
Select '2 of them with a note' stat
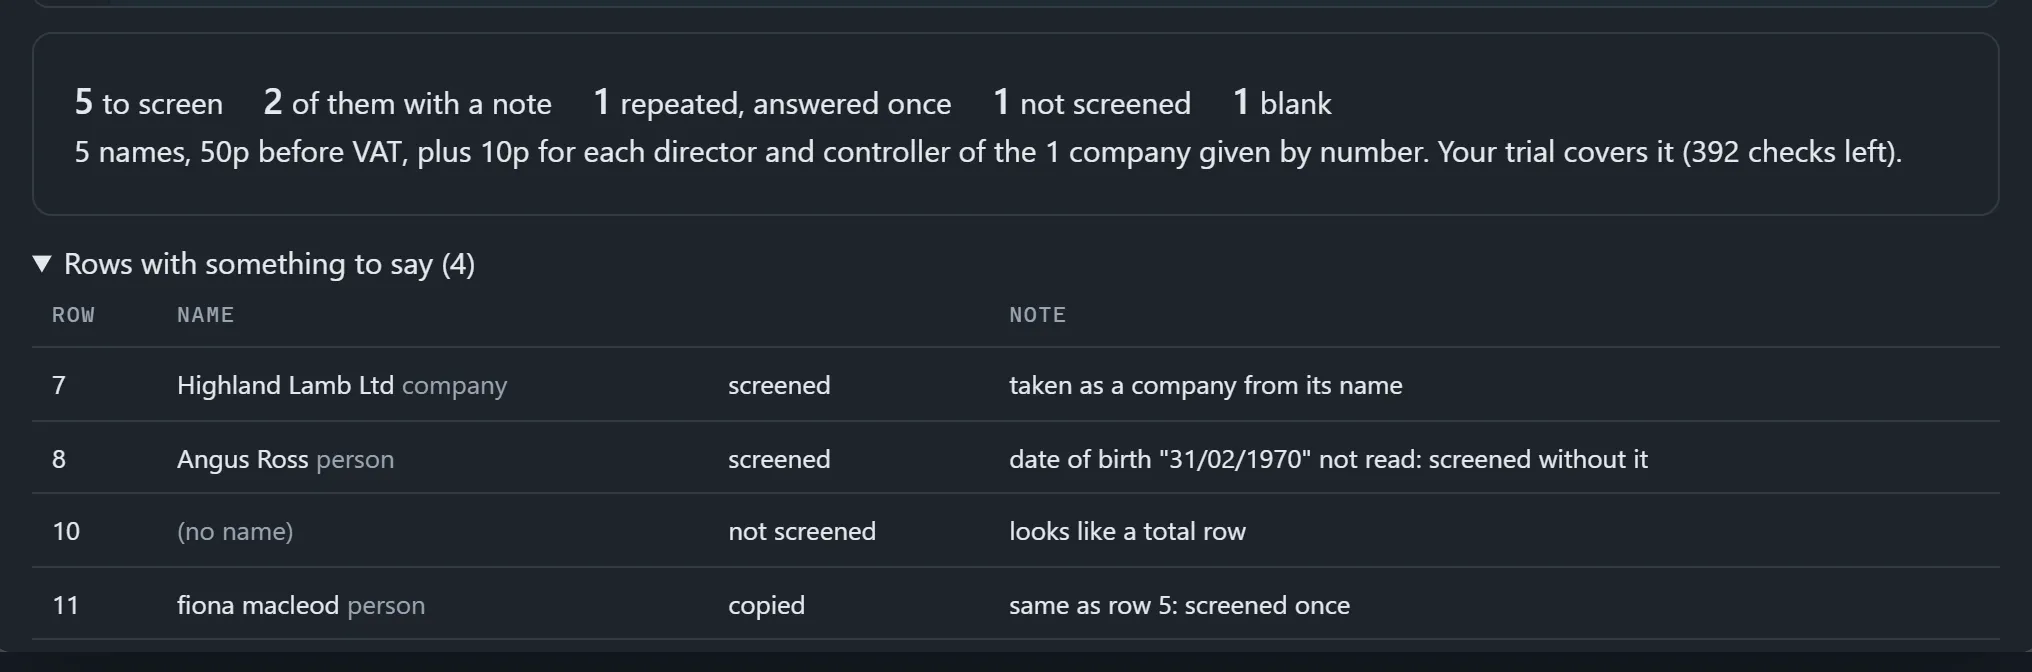[407, 102]
